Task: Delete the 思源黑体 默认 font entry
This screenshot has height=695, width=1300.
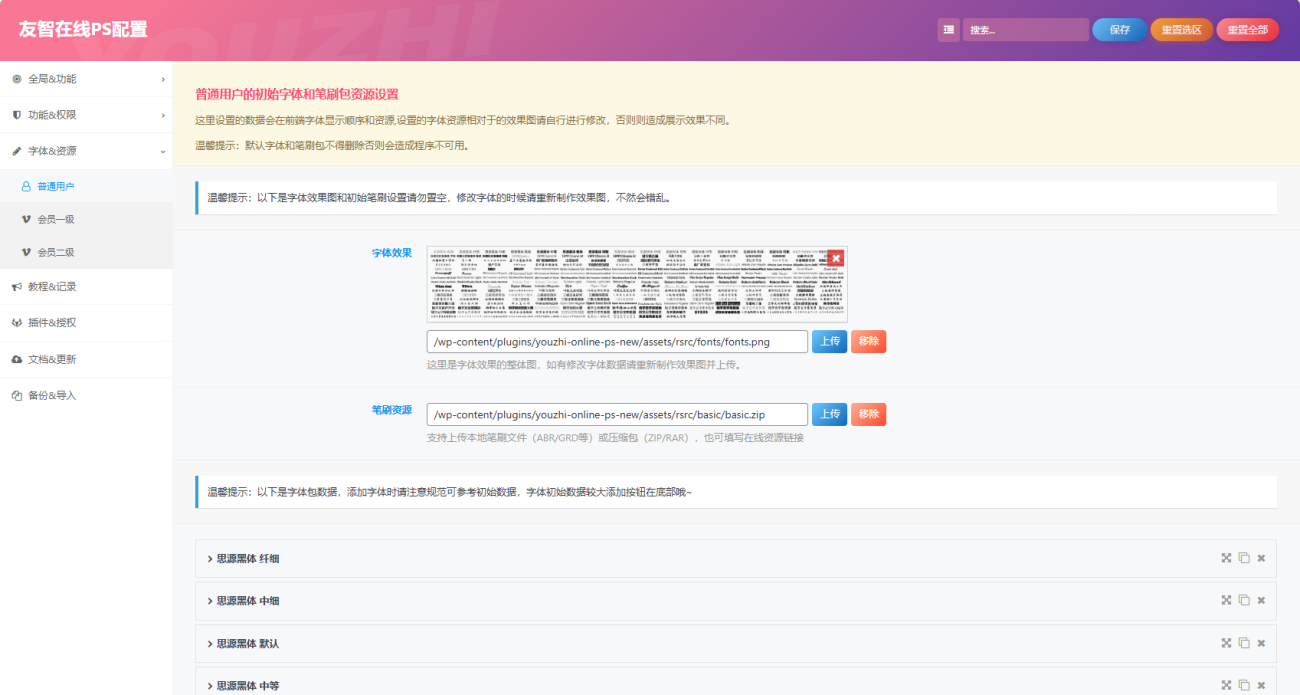Action: pyautogui.click(x=1261, y=643)
